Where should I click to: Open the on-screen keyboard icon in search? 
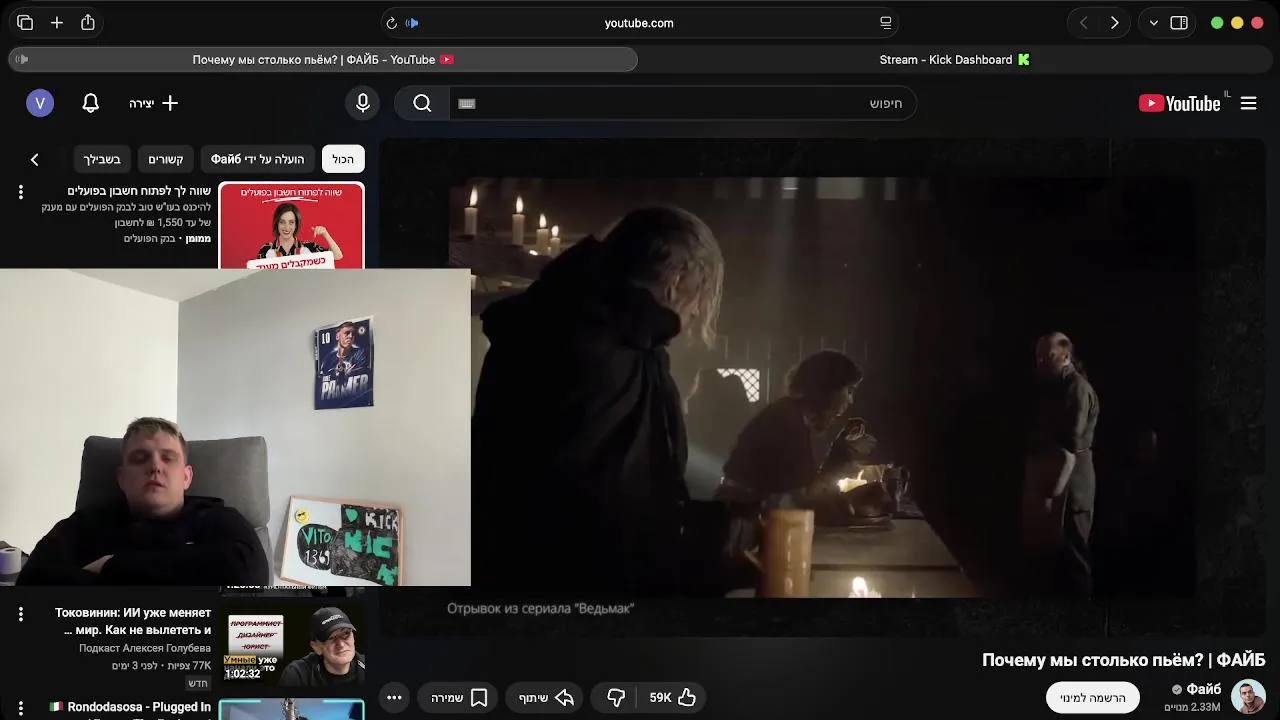click(x=467, y=103)
